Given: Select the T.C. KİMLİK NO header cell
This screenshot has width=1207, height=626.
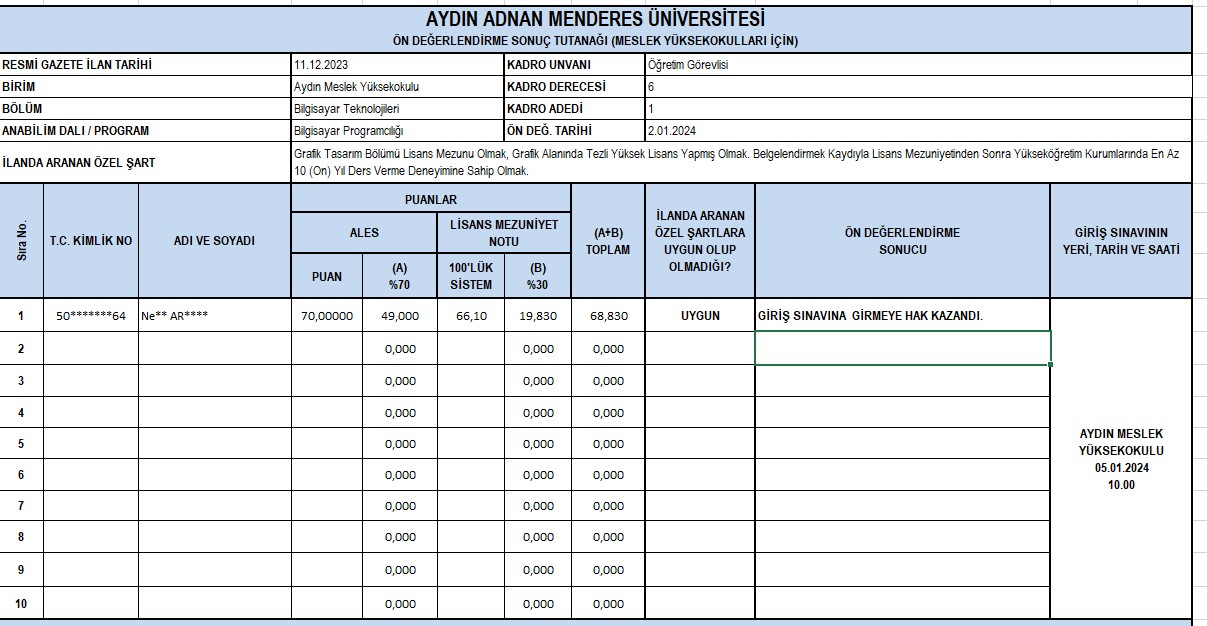Looking at the screenshot, I should [x=91, y=241].
